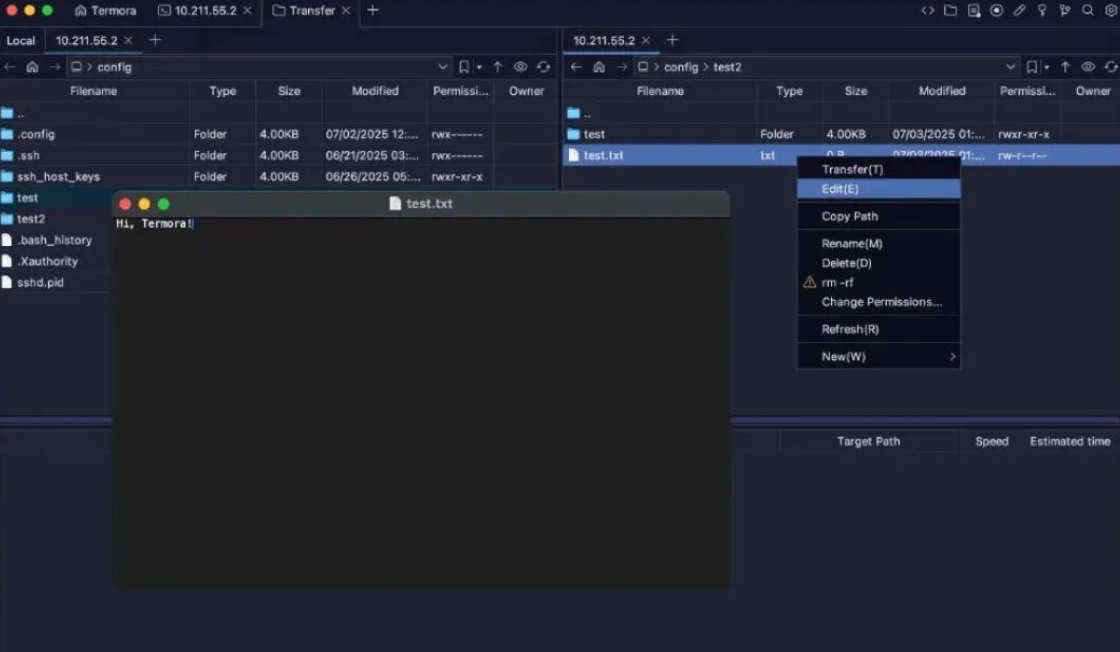
Task: Open Change Permissions... from context menu
Action: coord(879,301)
